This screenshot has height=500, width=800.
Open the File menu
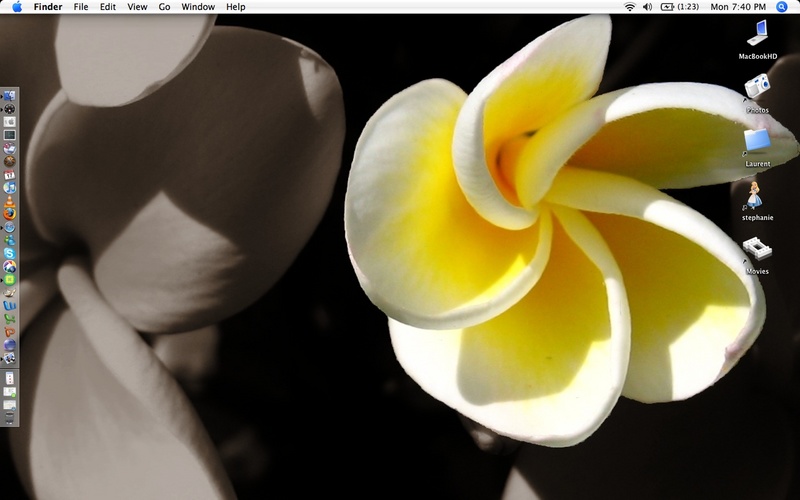coord(81,7)
